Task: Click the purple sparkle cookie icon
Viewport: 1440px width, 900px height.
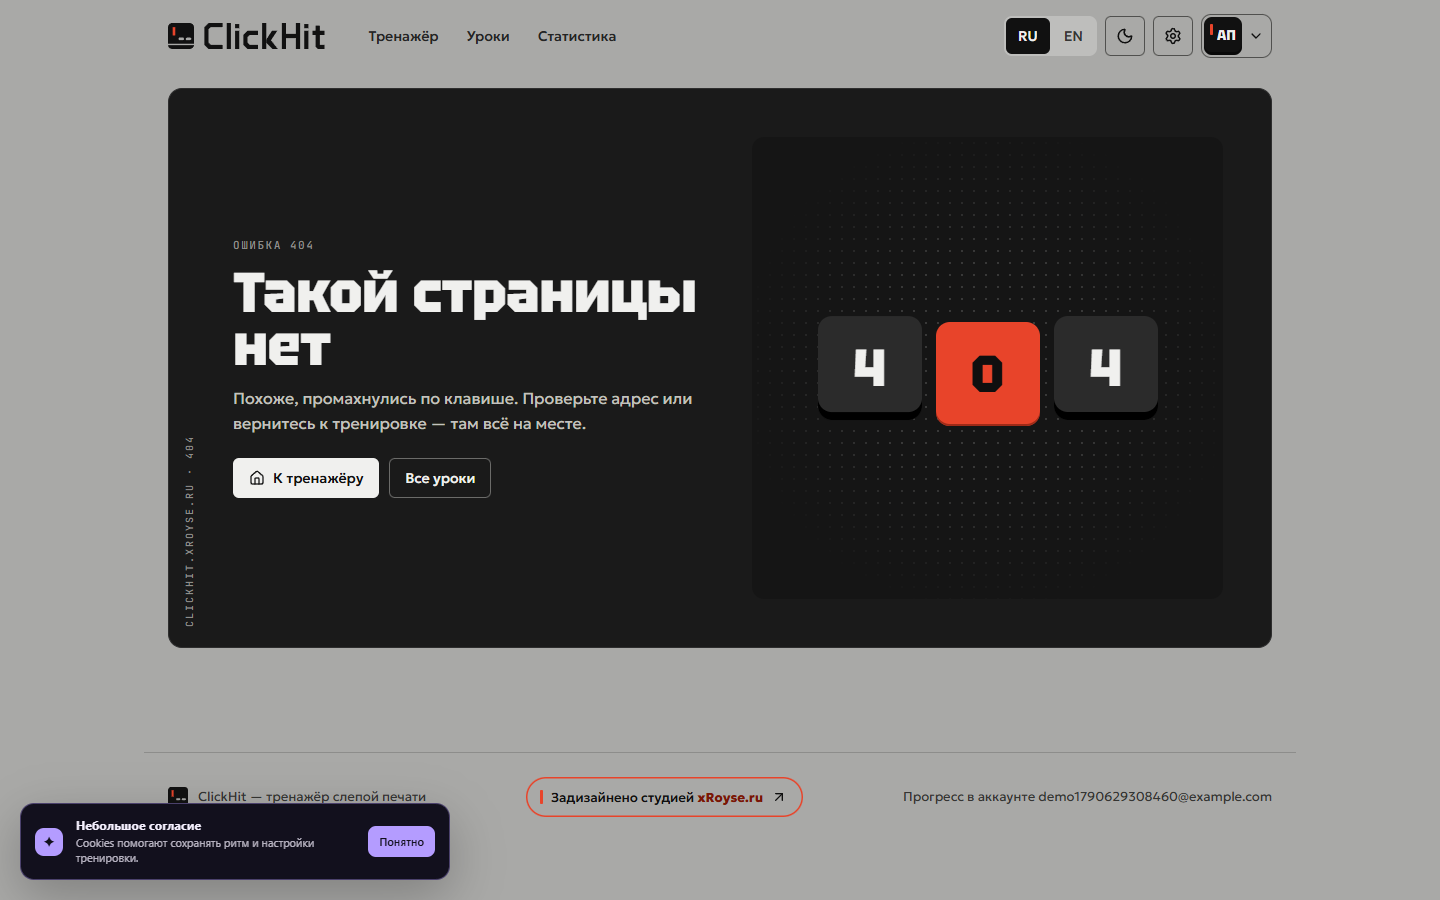Action: click(49, 842)
